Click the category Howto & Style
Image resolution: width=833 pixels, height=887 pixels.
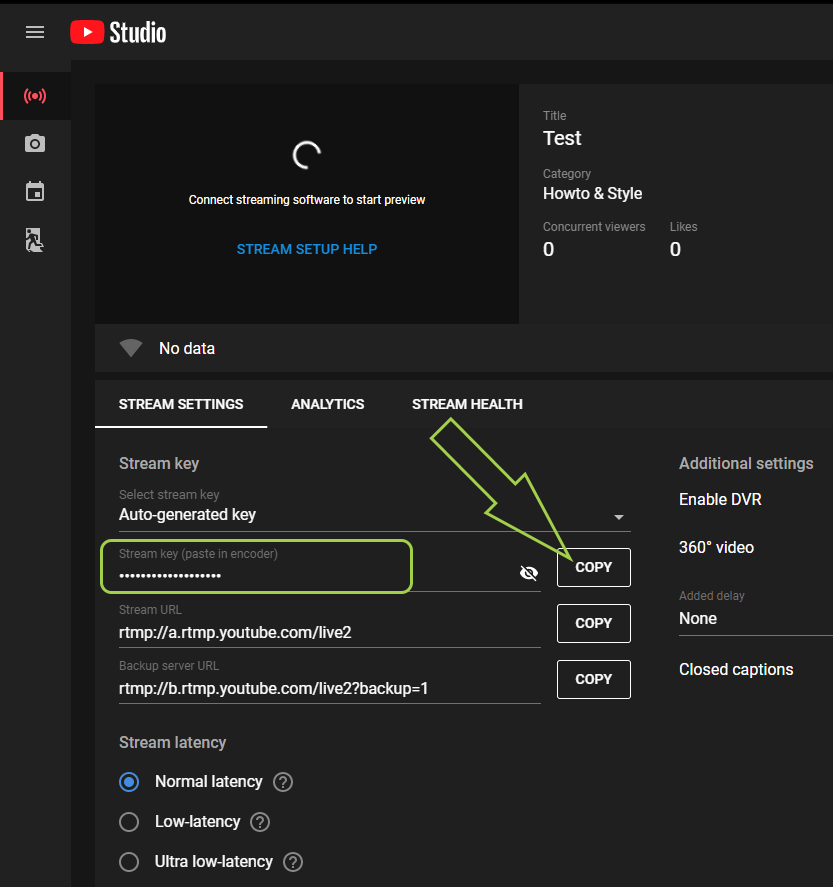(x=592, y=193)
